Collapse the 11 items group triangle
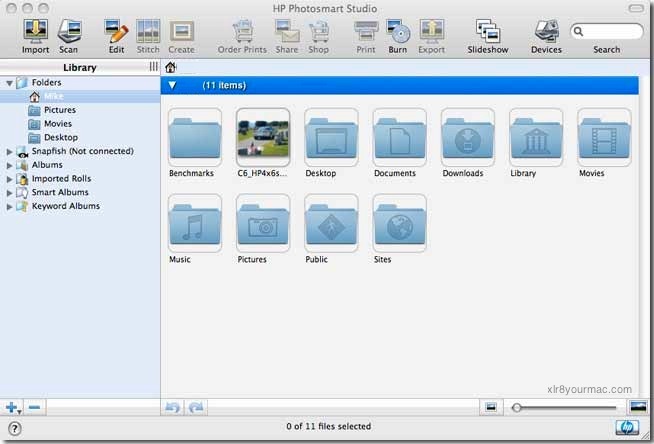This screenshot has height=444, width=654. (x=172, y=85)
